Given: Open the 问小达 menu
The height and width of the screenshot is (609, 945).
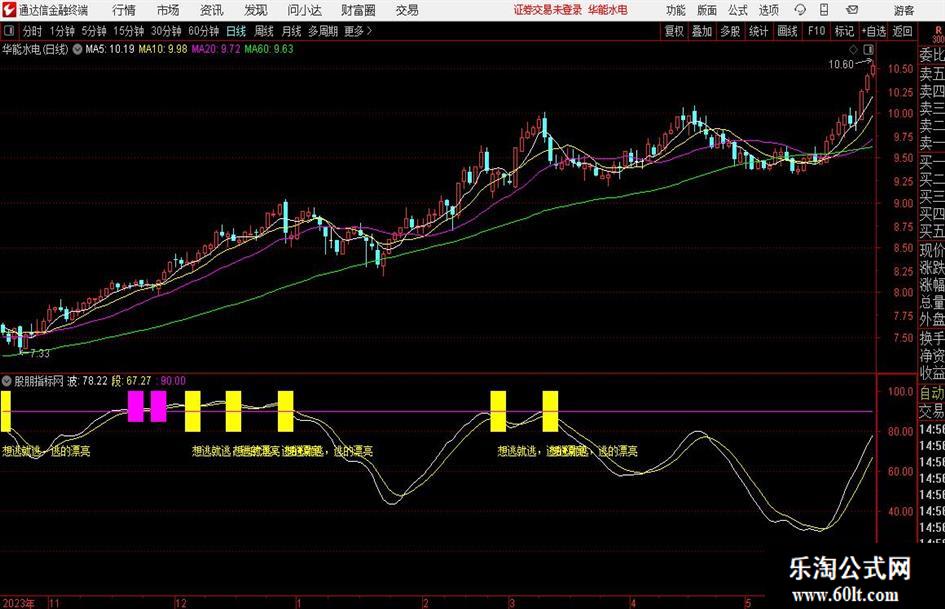Looking at the screenshot, I should coord(304,10).
